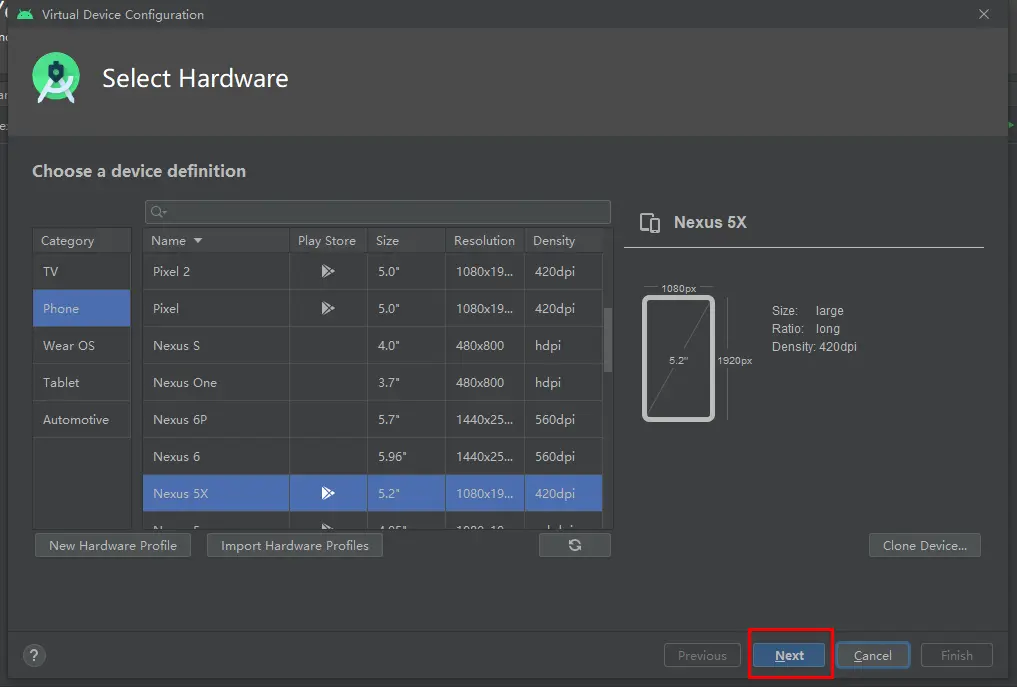Select the Nexus 5X device name

(180, 494)
